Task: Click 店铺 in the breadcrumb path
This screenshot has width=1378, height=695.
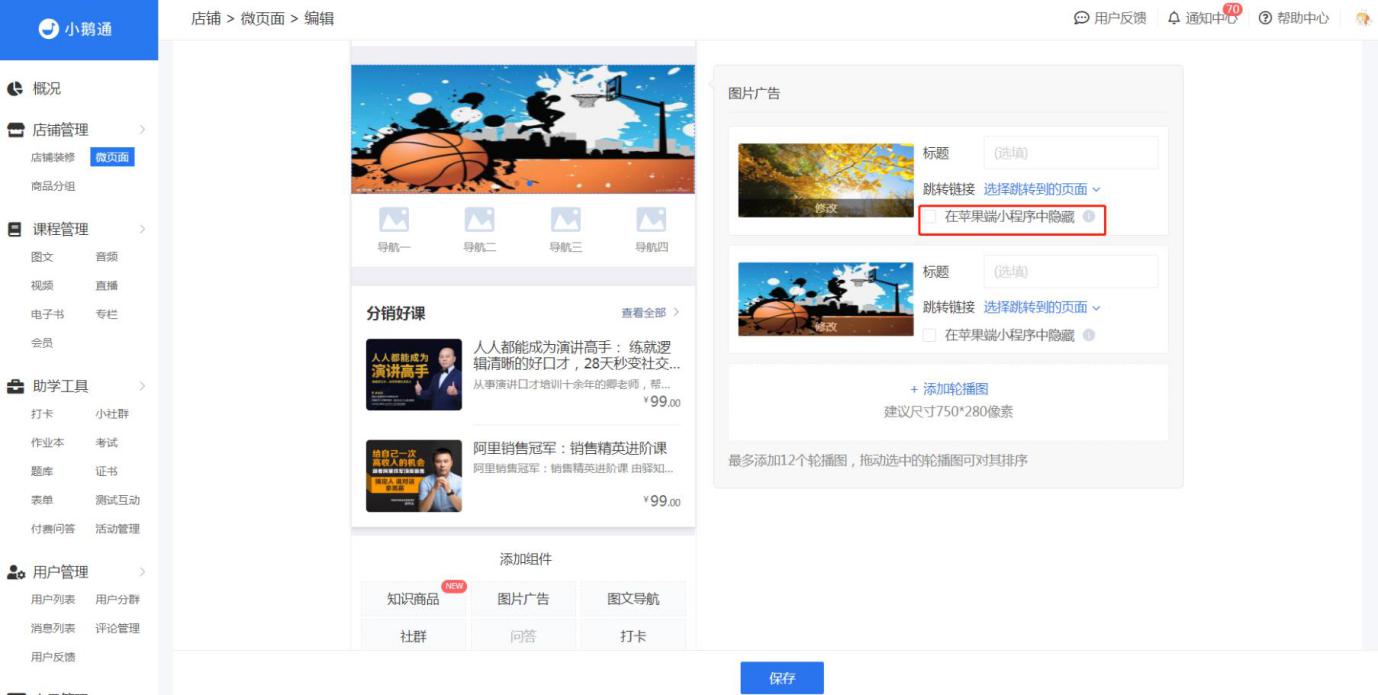Action: [206, 18]
